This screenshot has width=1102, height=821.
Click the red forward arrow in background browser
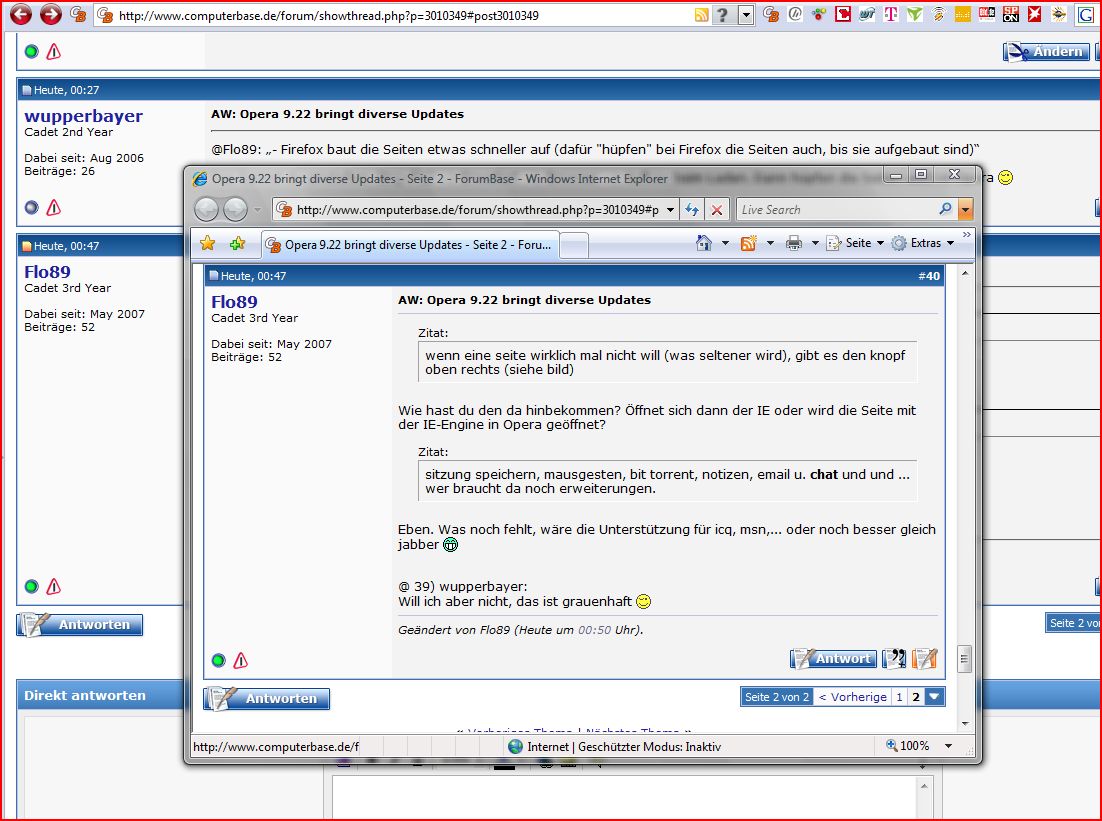[x=50, y=14]
